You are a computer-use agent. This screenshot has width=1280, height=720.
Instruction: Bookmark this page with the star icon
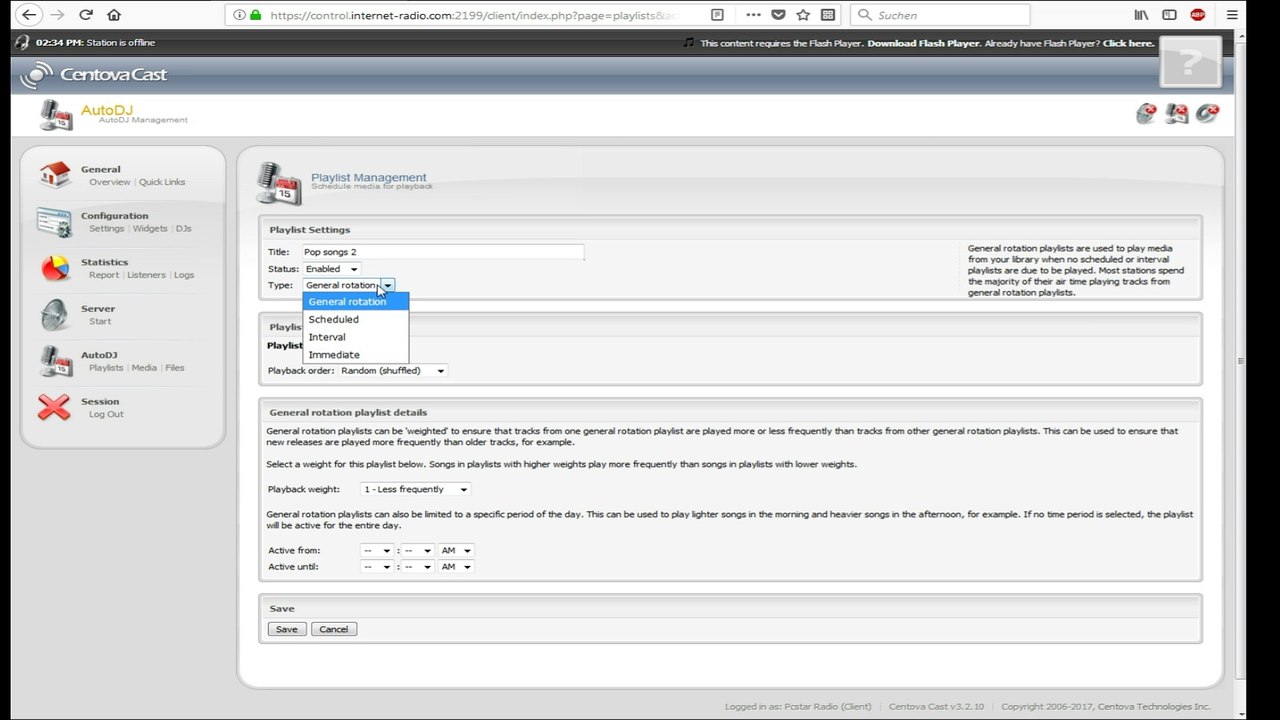coord(803,15)
